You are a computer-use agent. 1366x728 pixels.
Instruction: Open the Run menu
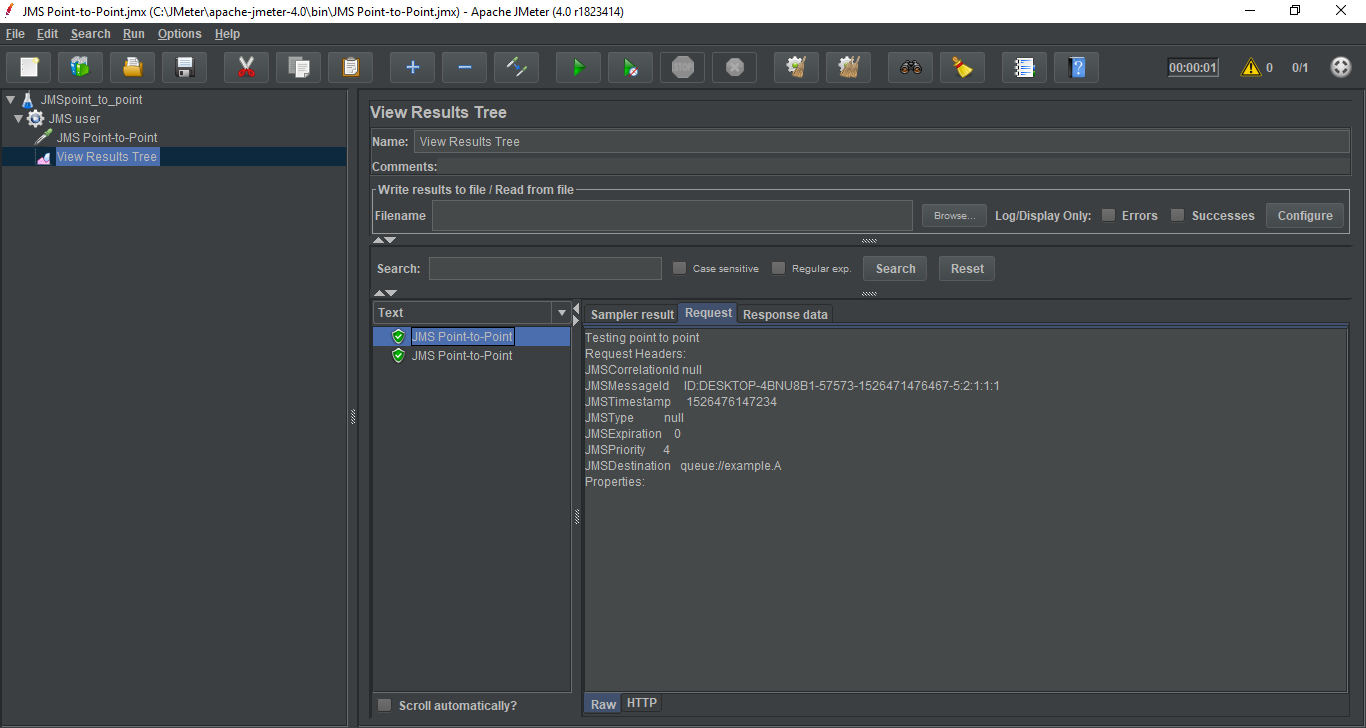pos(134,34)
